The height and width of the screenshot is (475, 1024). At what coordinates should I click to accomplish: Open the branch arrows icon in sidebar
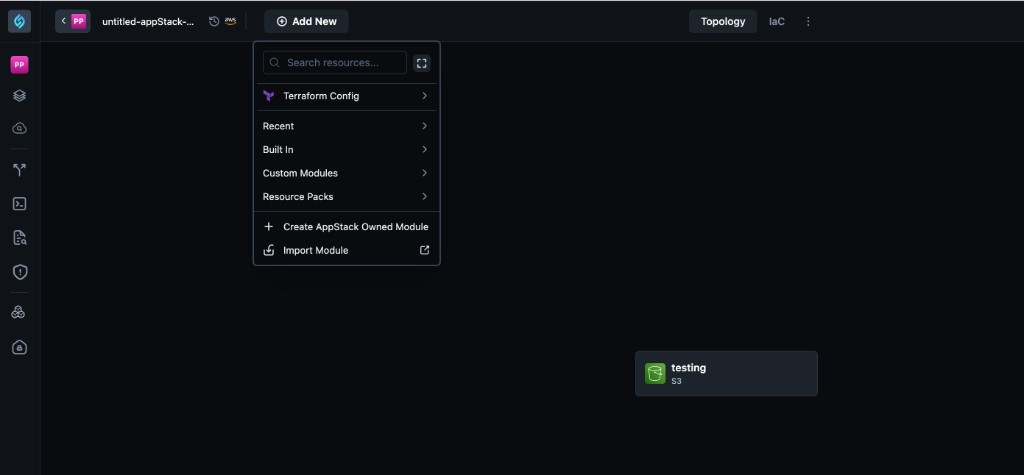[x=20, y=171]
